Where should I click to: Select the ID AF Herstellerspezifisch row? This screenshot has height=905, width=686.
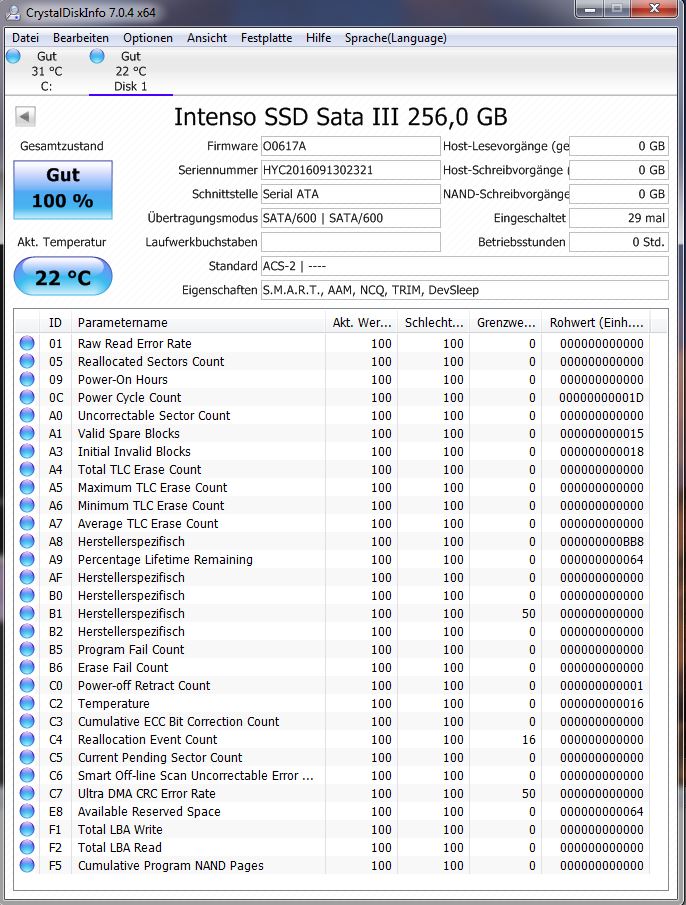pyautogui.click(x=333, y=577)
